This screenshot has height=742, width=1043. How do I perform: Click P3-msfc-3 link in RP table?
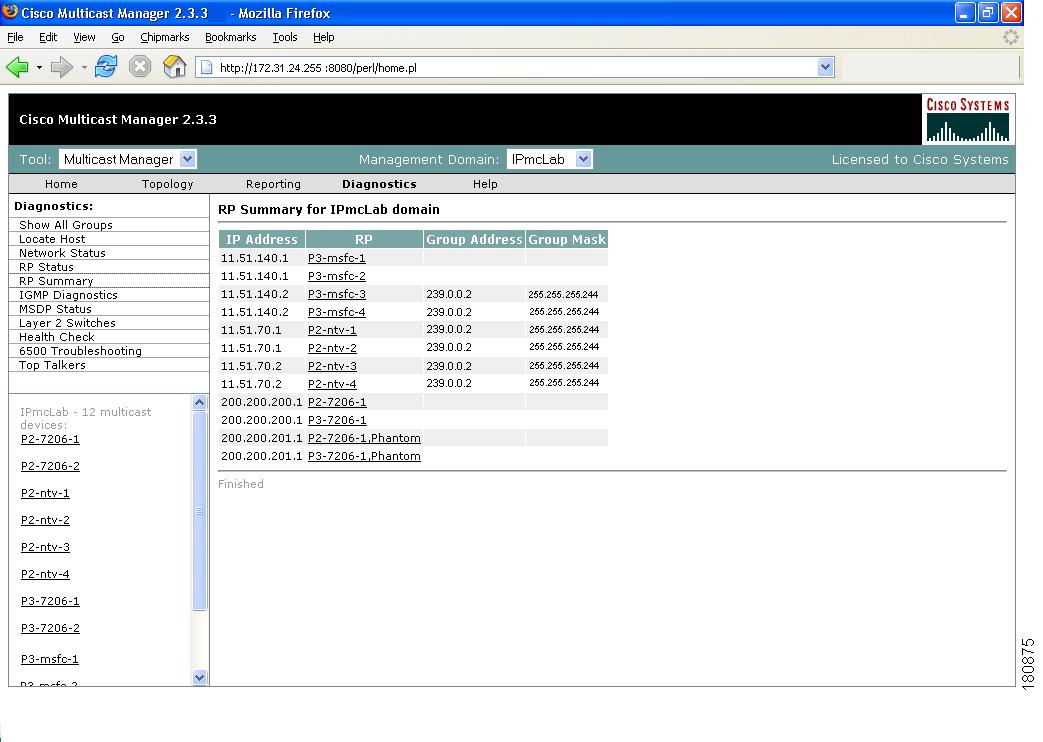coord(337,293)
